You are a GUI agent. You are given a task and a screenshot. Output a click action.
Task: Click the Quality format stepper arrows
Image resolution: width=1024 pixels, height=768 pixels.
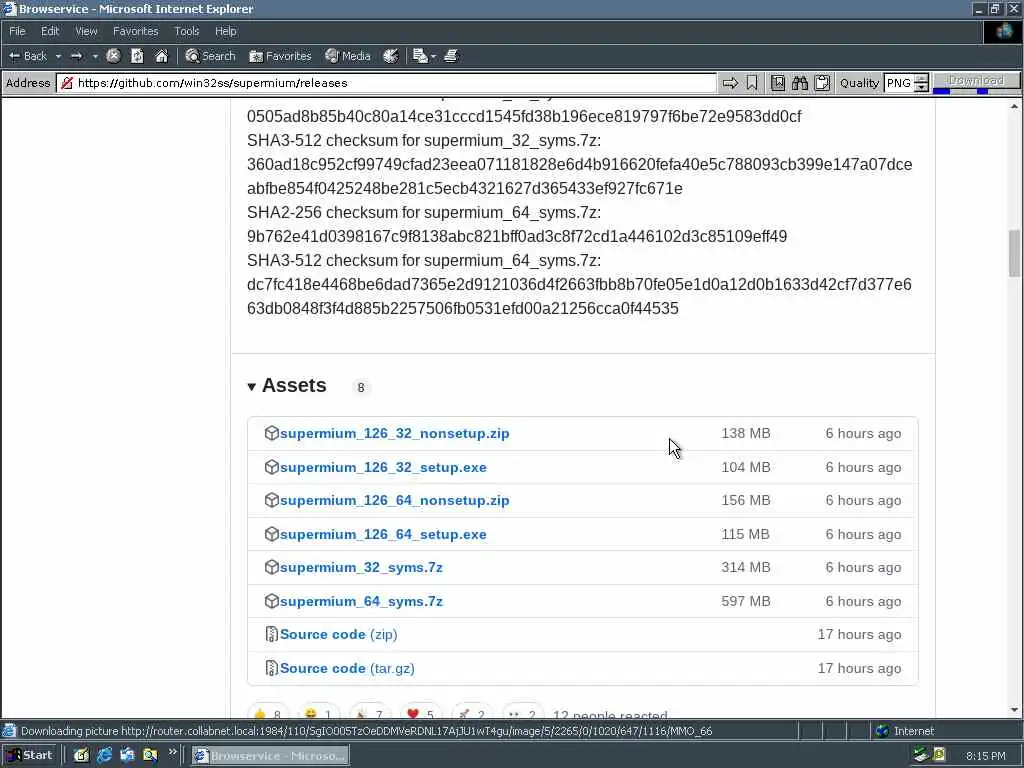(921, 83)
